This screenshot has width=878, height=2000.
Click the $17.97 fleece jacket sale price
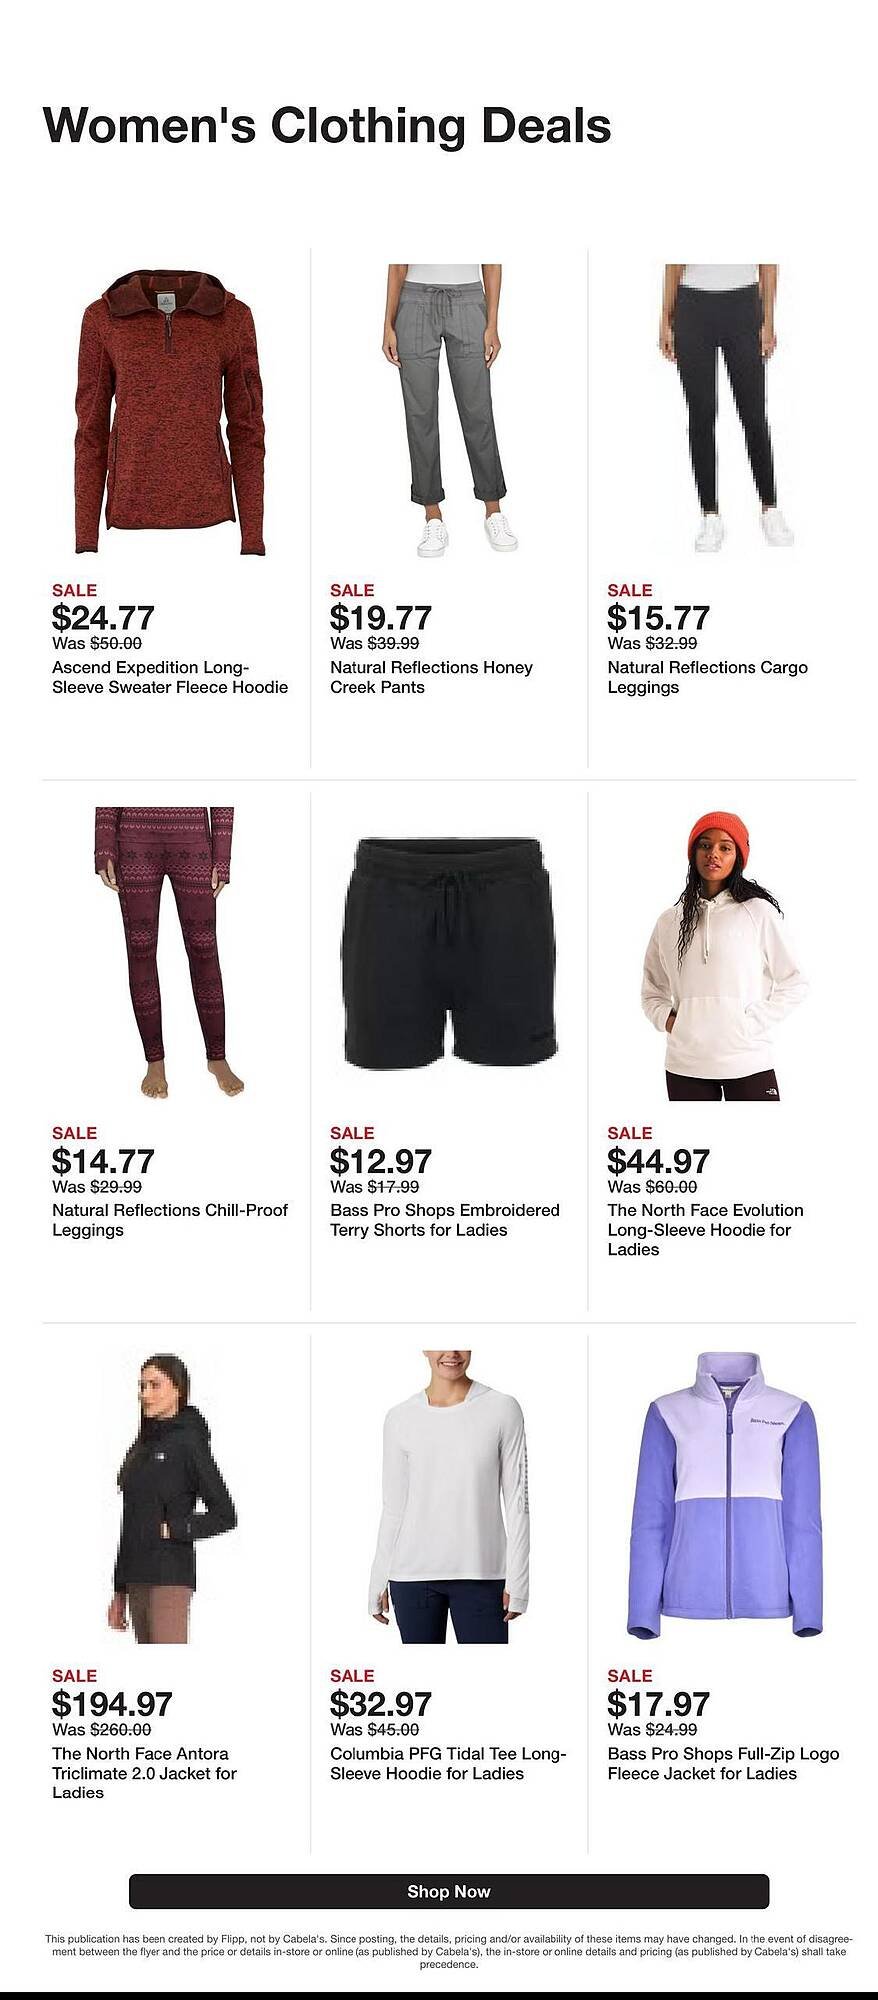pyautogui.click(x=658, y=1703)
